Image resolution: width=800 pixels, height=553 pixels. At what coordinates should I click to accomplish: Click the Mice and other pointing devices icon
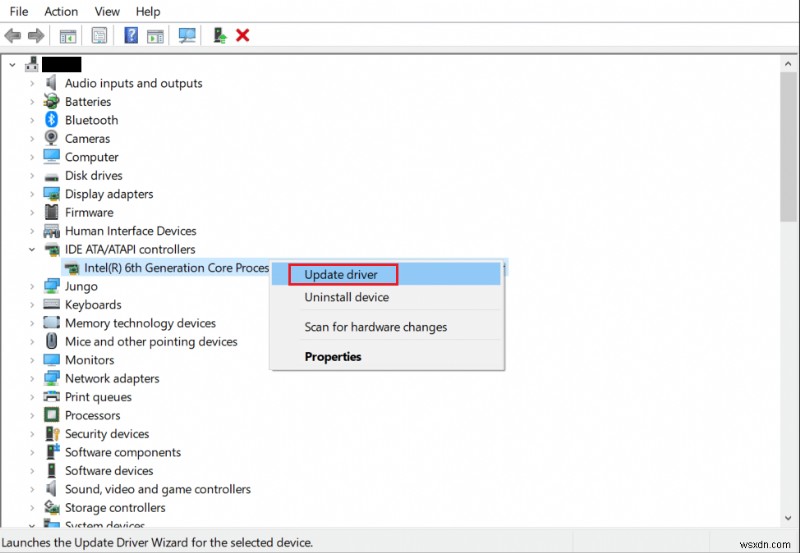51,341
